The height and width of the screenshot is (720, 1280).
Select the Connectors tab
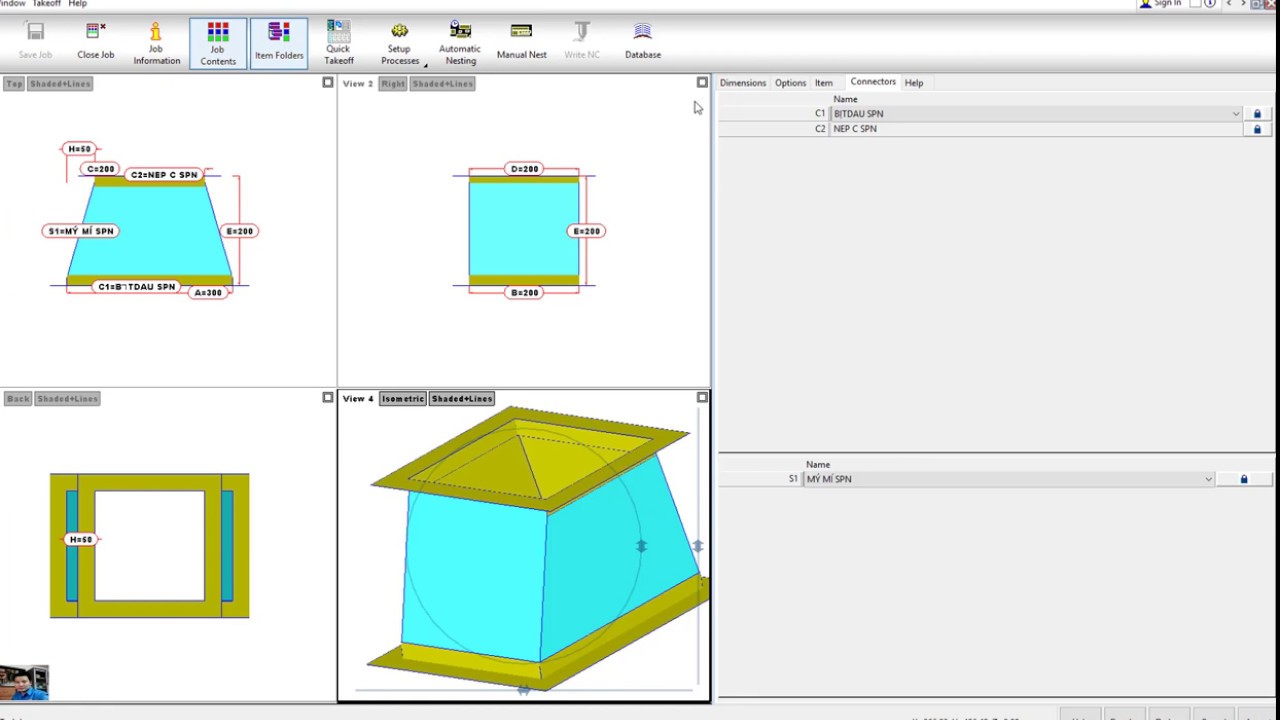[873, 82]
